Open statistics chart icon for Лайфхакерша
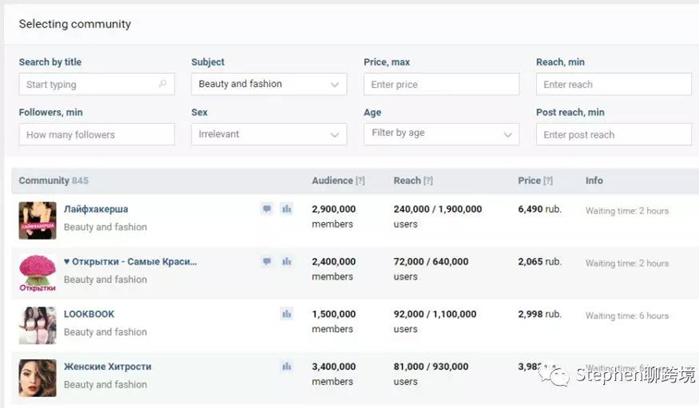This screenshot has width=699, height=408. pyautogui.click(x=287, y=209)
